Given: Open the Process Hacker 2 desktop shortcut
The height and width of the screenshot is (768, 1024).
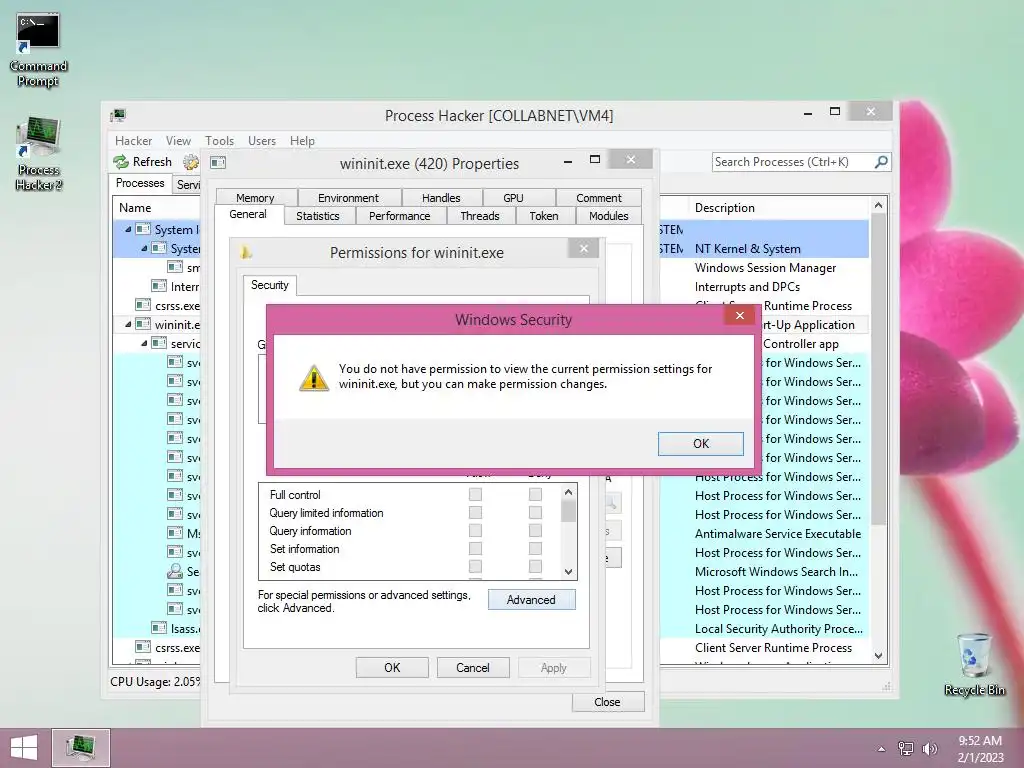Looking at the screenshot, I should [x=39, y=154].
